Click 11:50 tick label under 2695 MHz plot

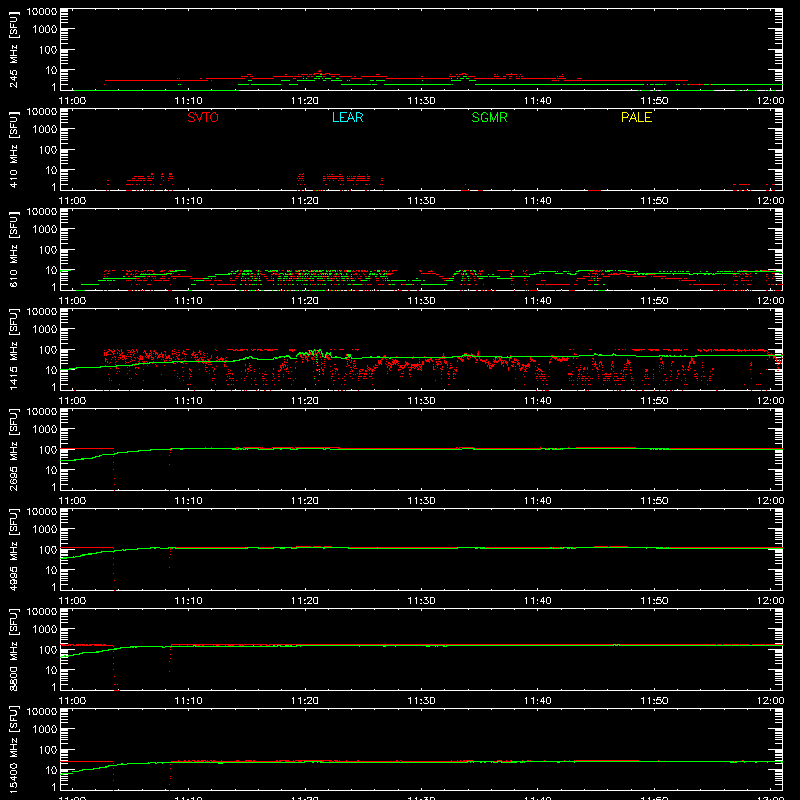pyautogui.click(x=654, y=501)
